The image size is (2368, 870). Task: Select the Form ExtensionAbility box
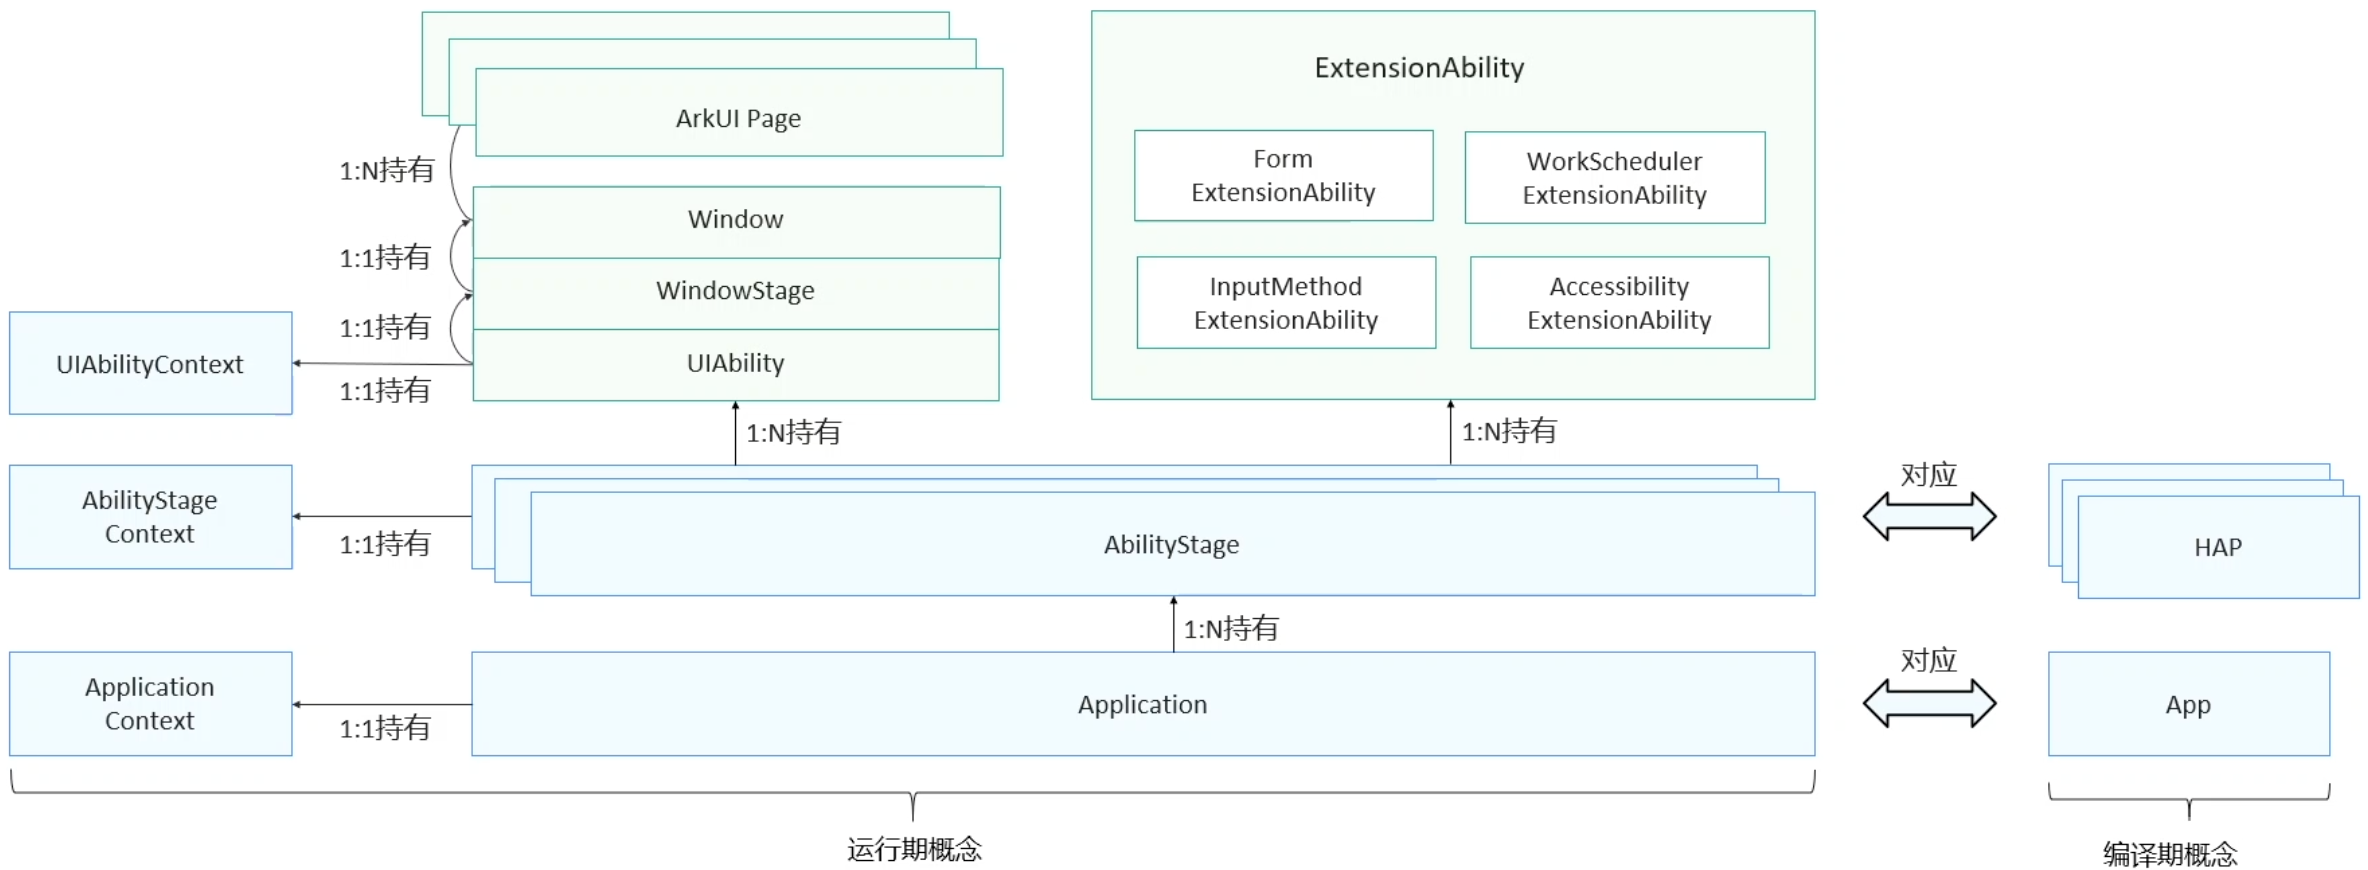[x=1284, y=175]
